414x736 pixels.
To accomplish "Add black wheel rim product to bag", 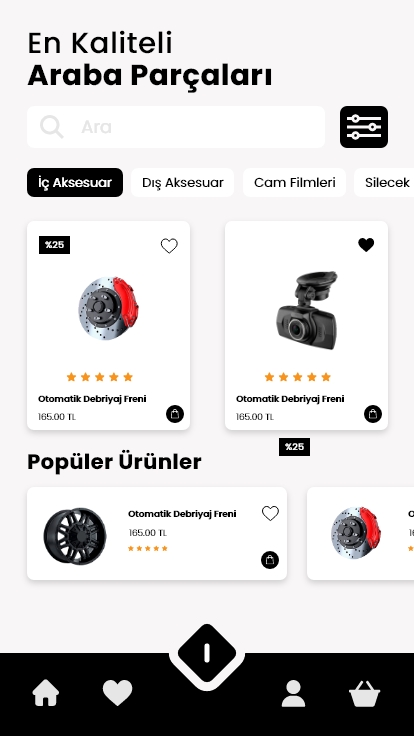I will click(x=270, y=560).
